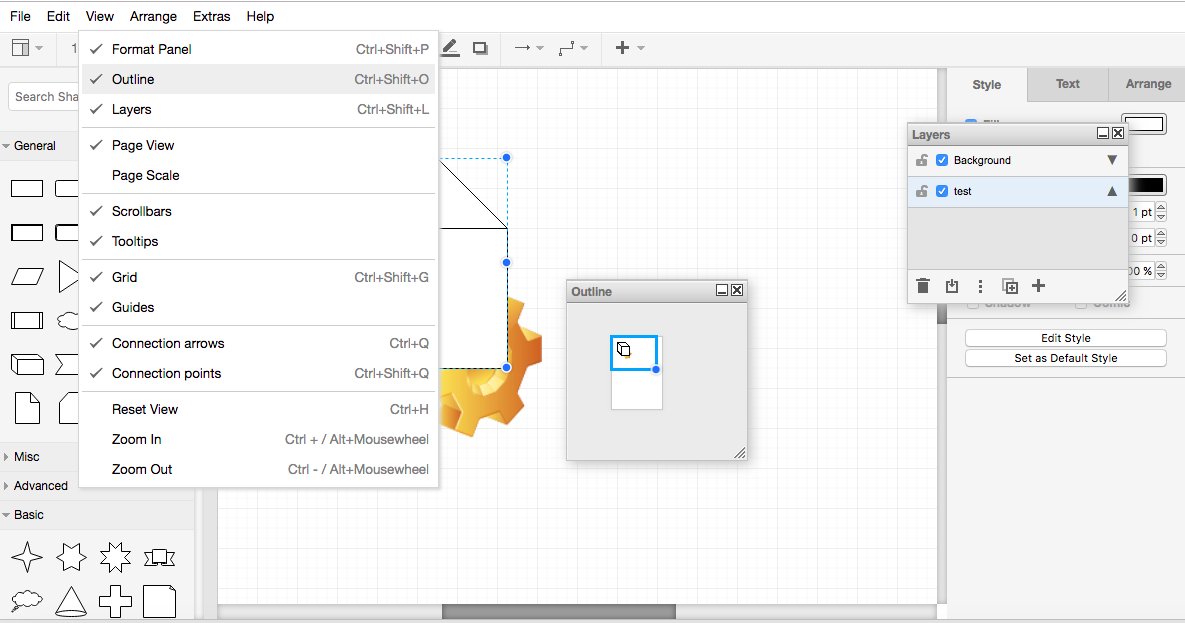The height and width of the screenshot is (623, 1185).
Task: Select the cloud callout shape in Basic
Action: 26,601
